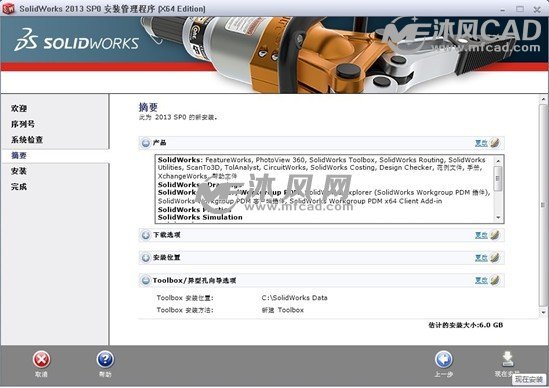Expand the 安装位置 section
549x388 pixels.
click(146, 258)
